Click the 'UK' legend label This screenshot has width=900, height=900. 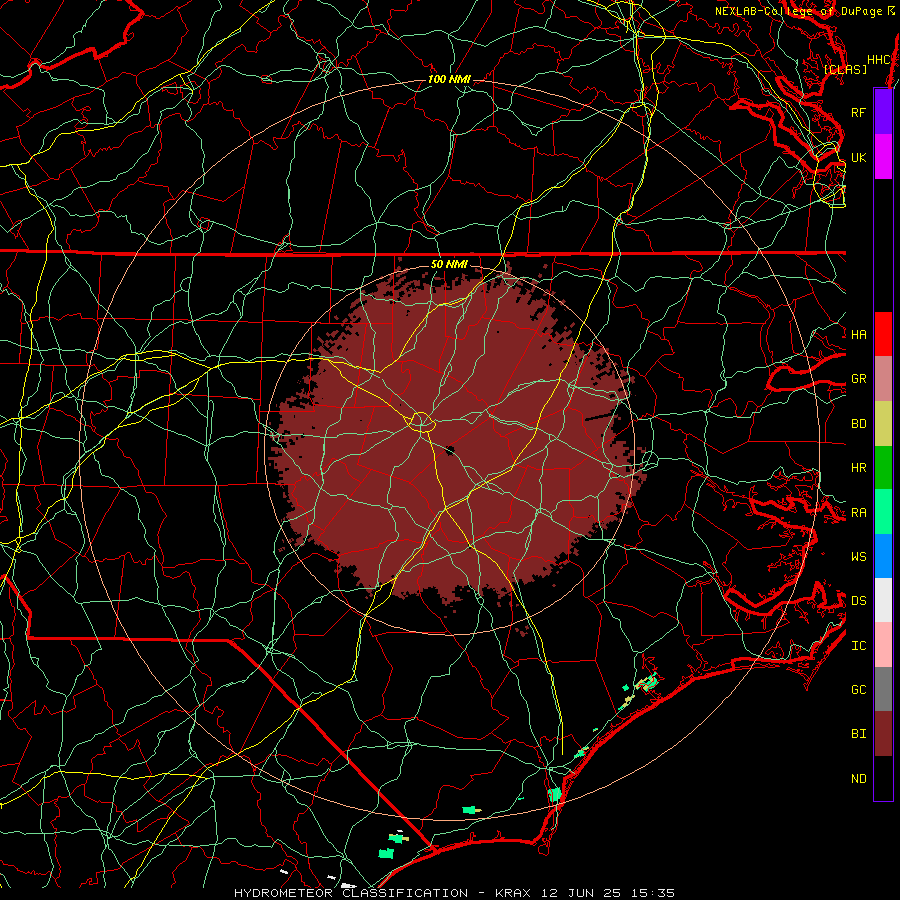858,157
